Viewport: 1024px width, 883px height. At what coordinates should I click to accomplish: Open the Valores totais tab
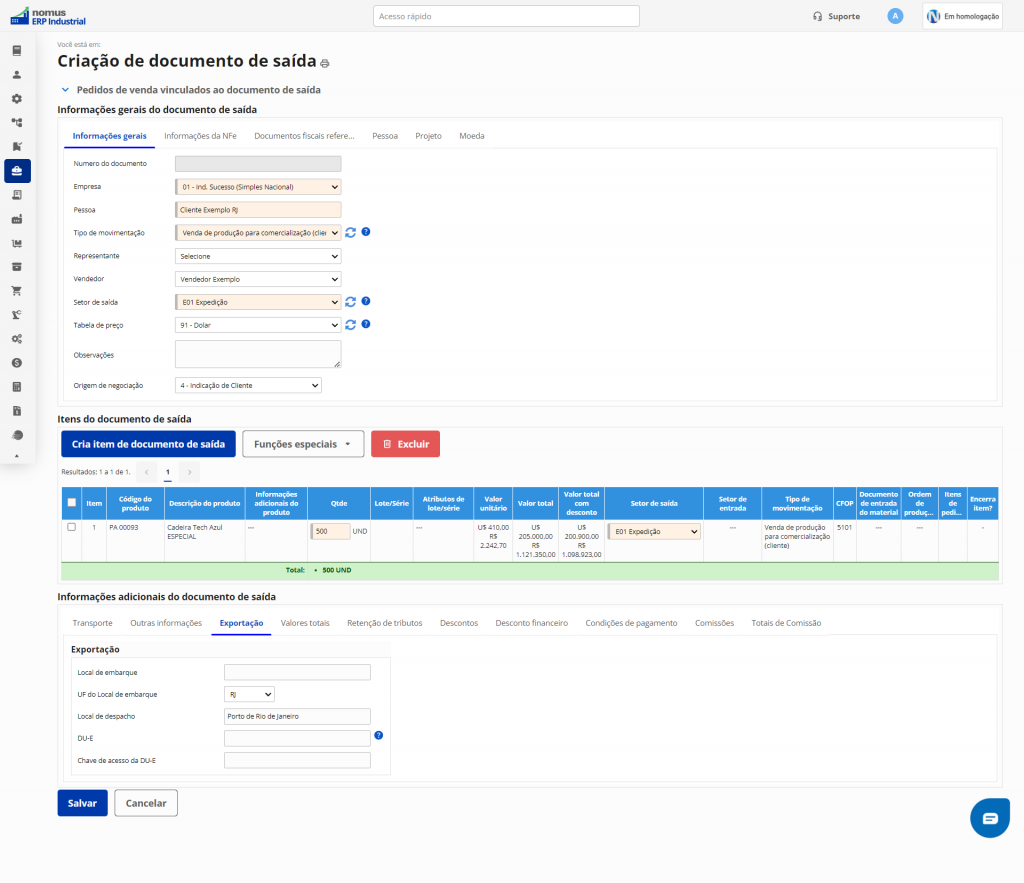(x=305, y=623)
